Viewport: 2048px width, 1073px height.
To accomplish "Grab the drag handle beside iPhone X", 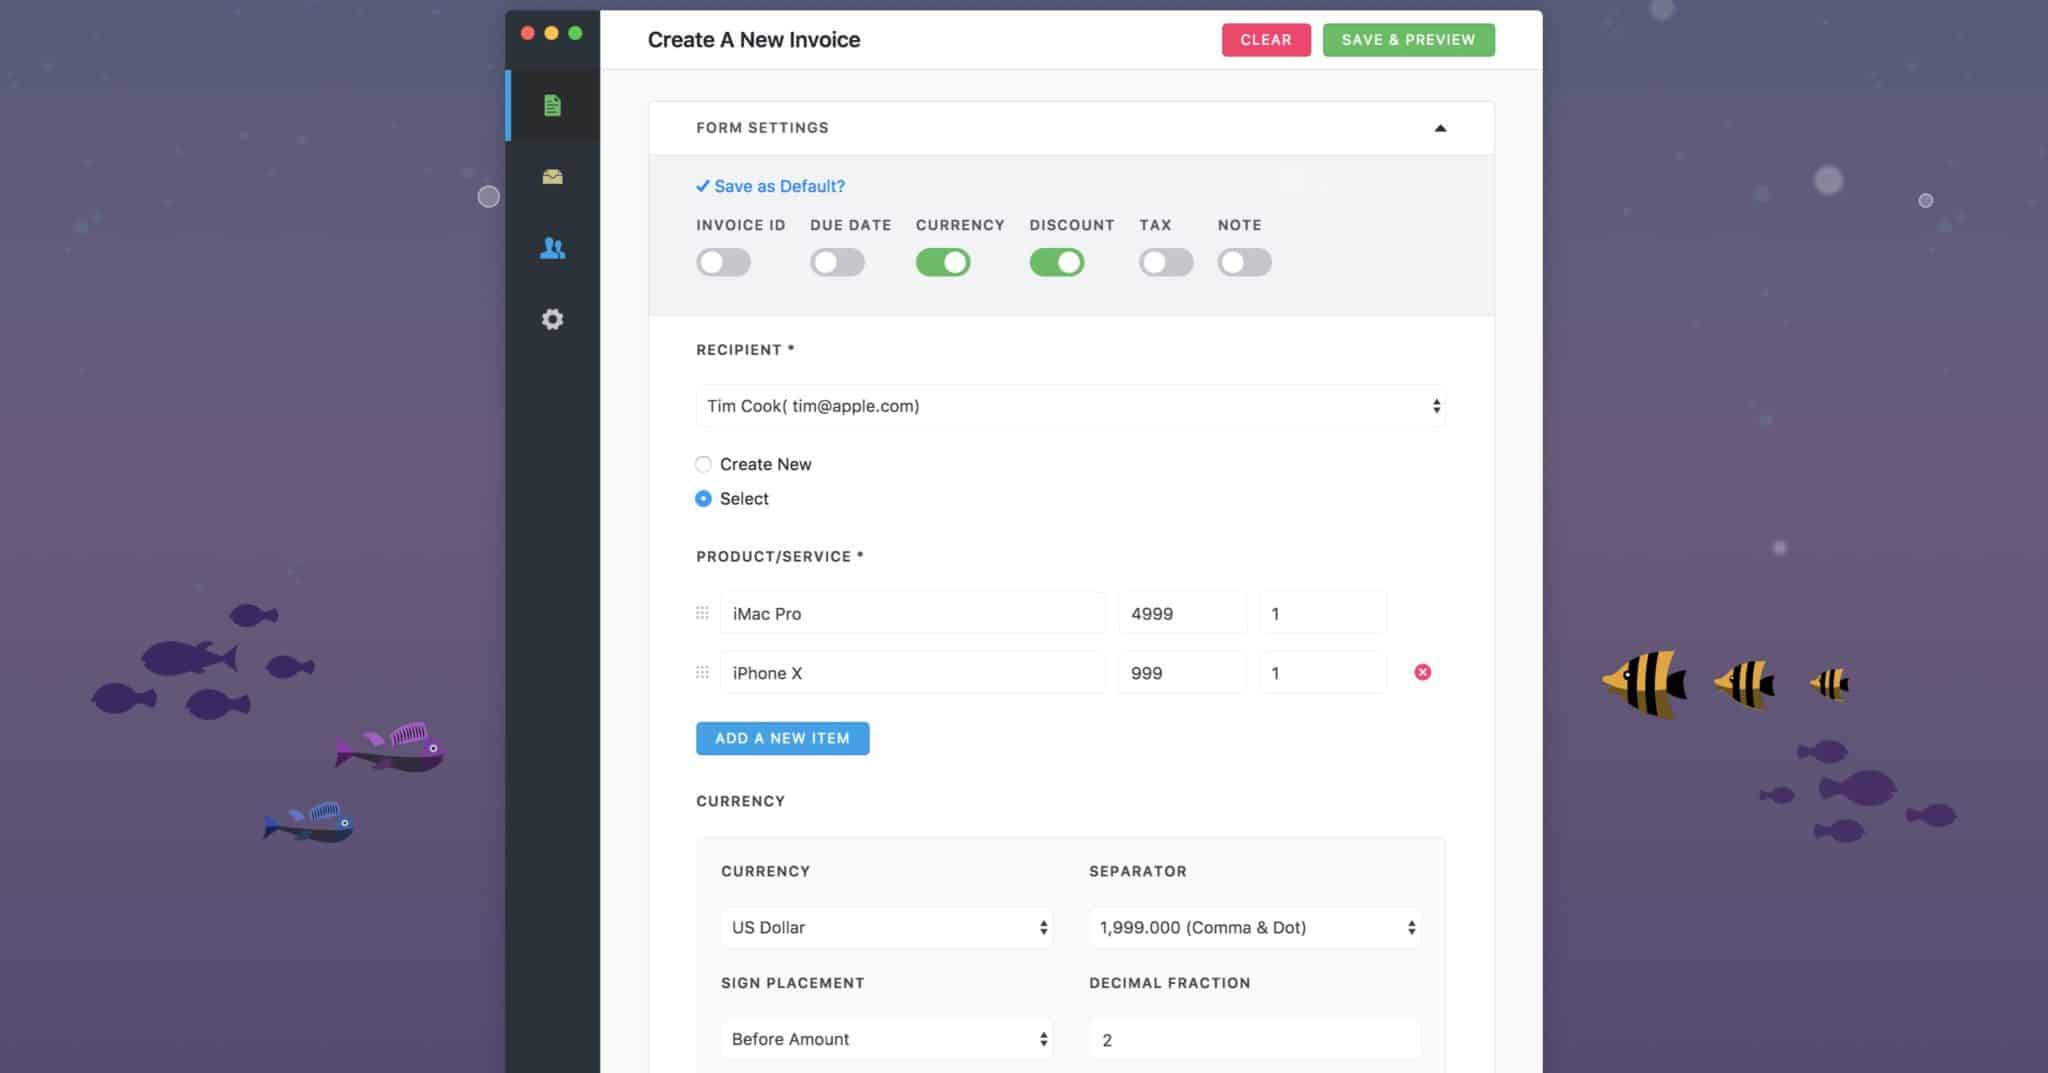I will click(x=702, y=673).
